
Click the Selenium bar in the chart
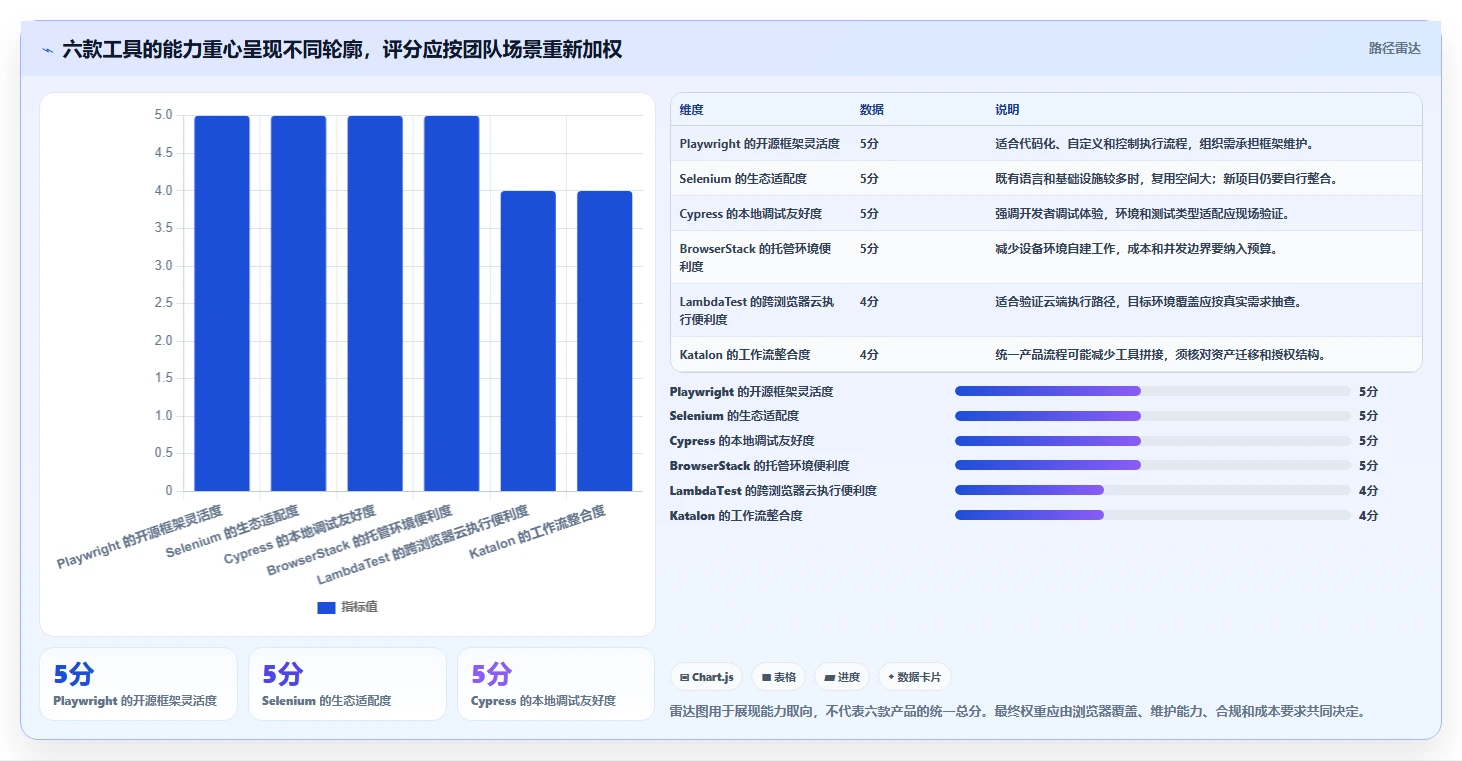tap(298, 303)
